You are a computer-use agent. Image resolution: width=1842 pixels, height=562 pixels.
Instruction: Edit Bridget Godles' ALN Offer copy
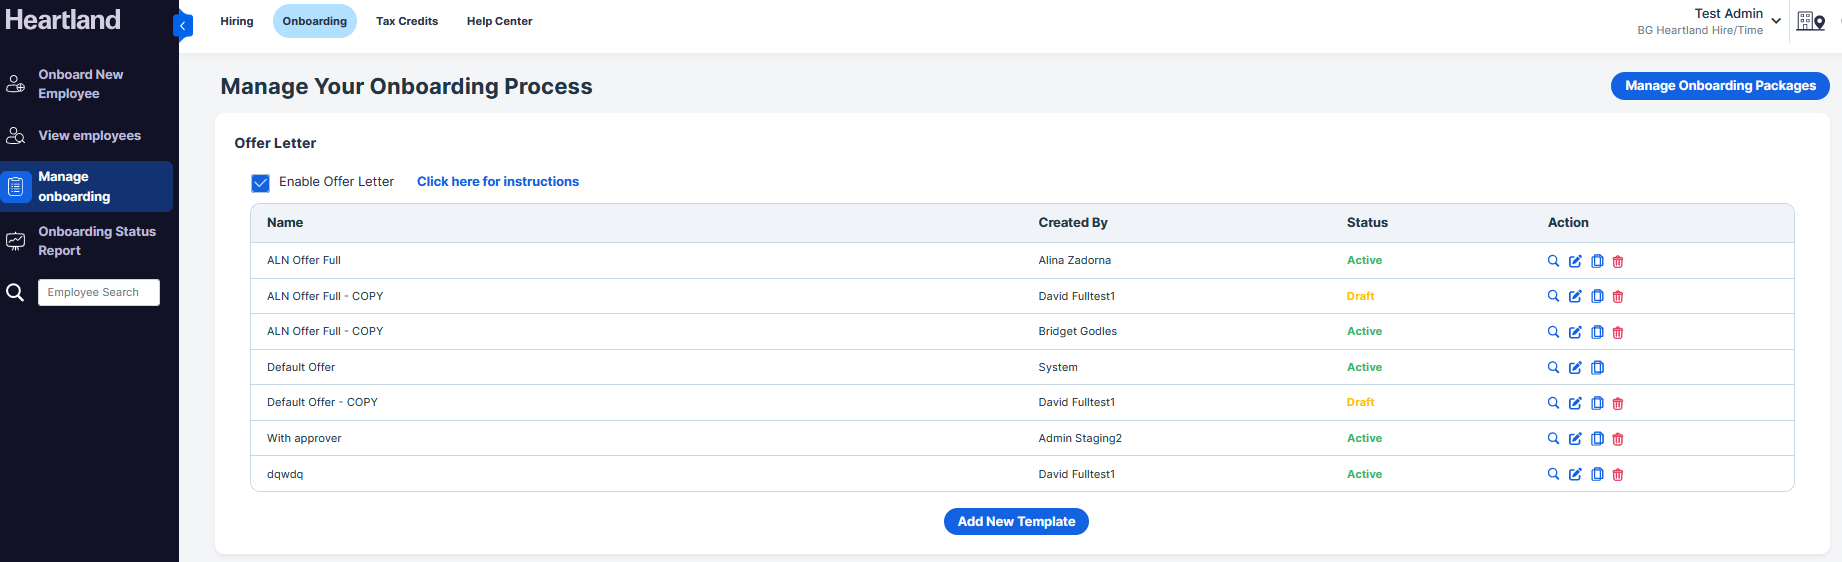click(x=1575, y=332)
